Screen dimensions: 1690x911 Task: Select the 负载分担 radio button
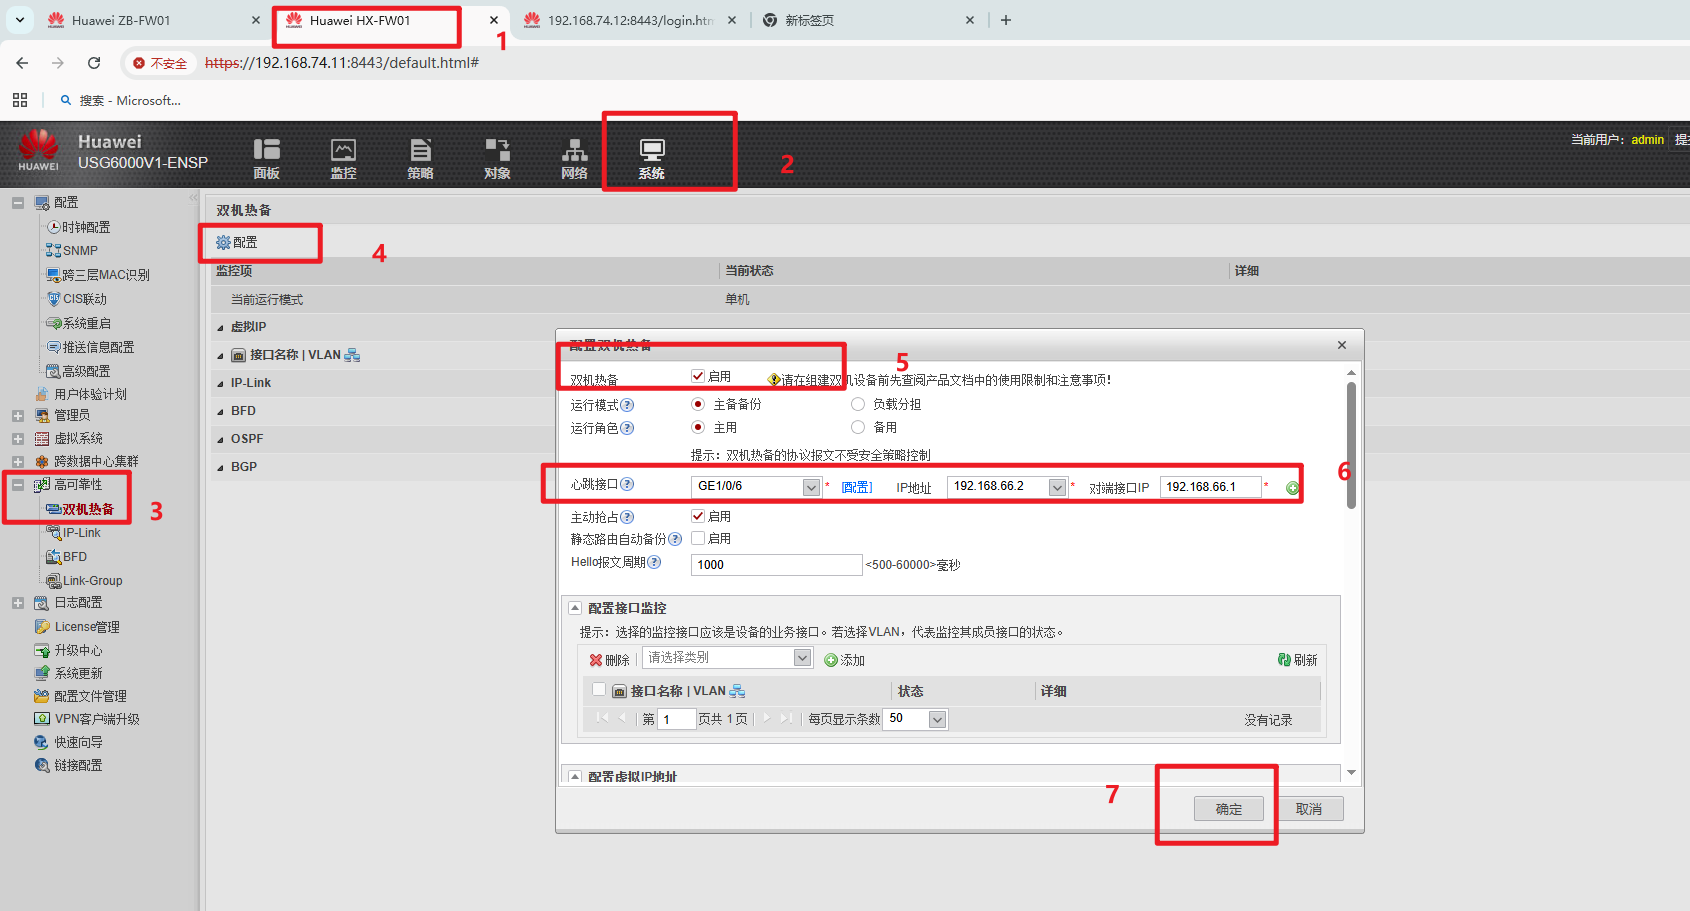point(858,404)
